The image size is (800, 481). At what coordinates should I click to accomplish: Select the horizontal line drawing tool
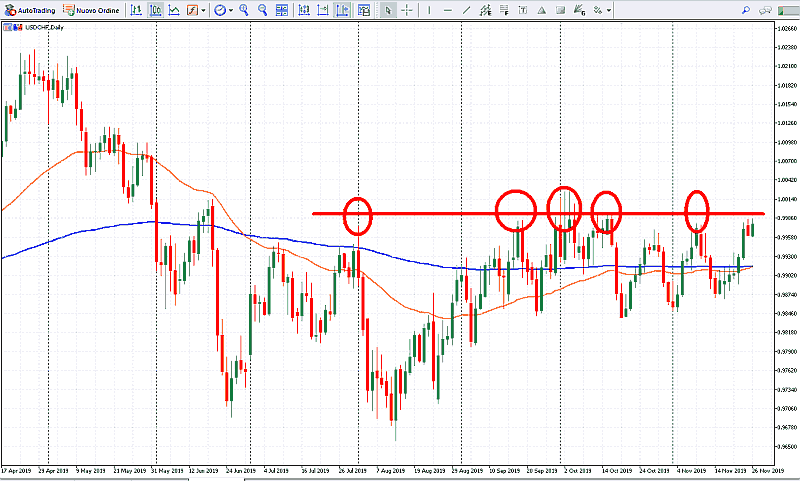click(x=449, y=10)
